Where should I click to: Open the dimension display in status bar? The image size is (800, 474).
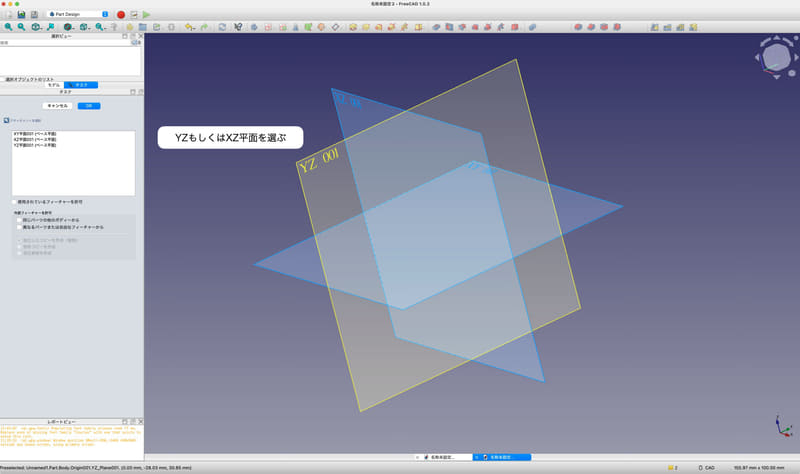(759, 467)
